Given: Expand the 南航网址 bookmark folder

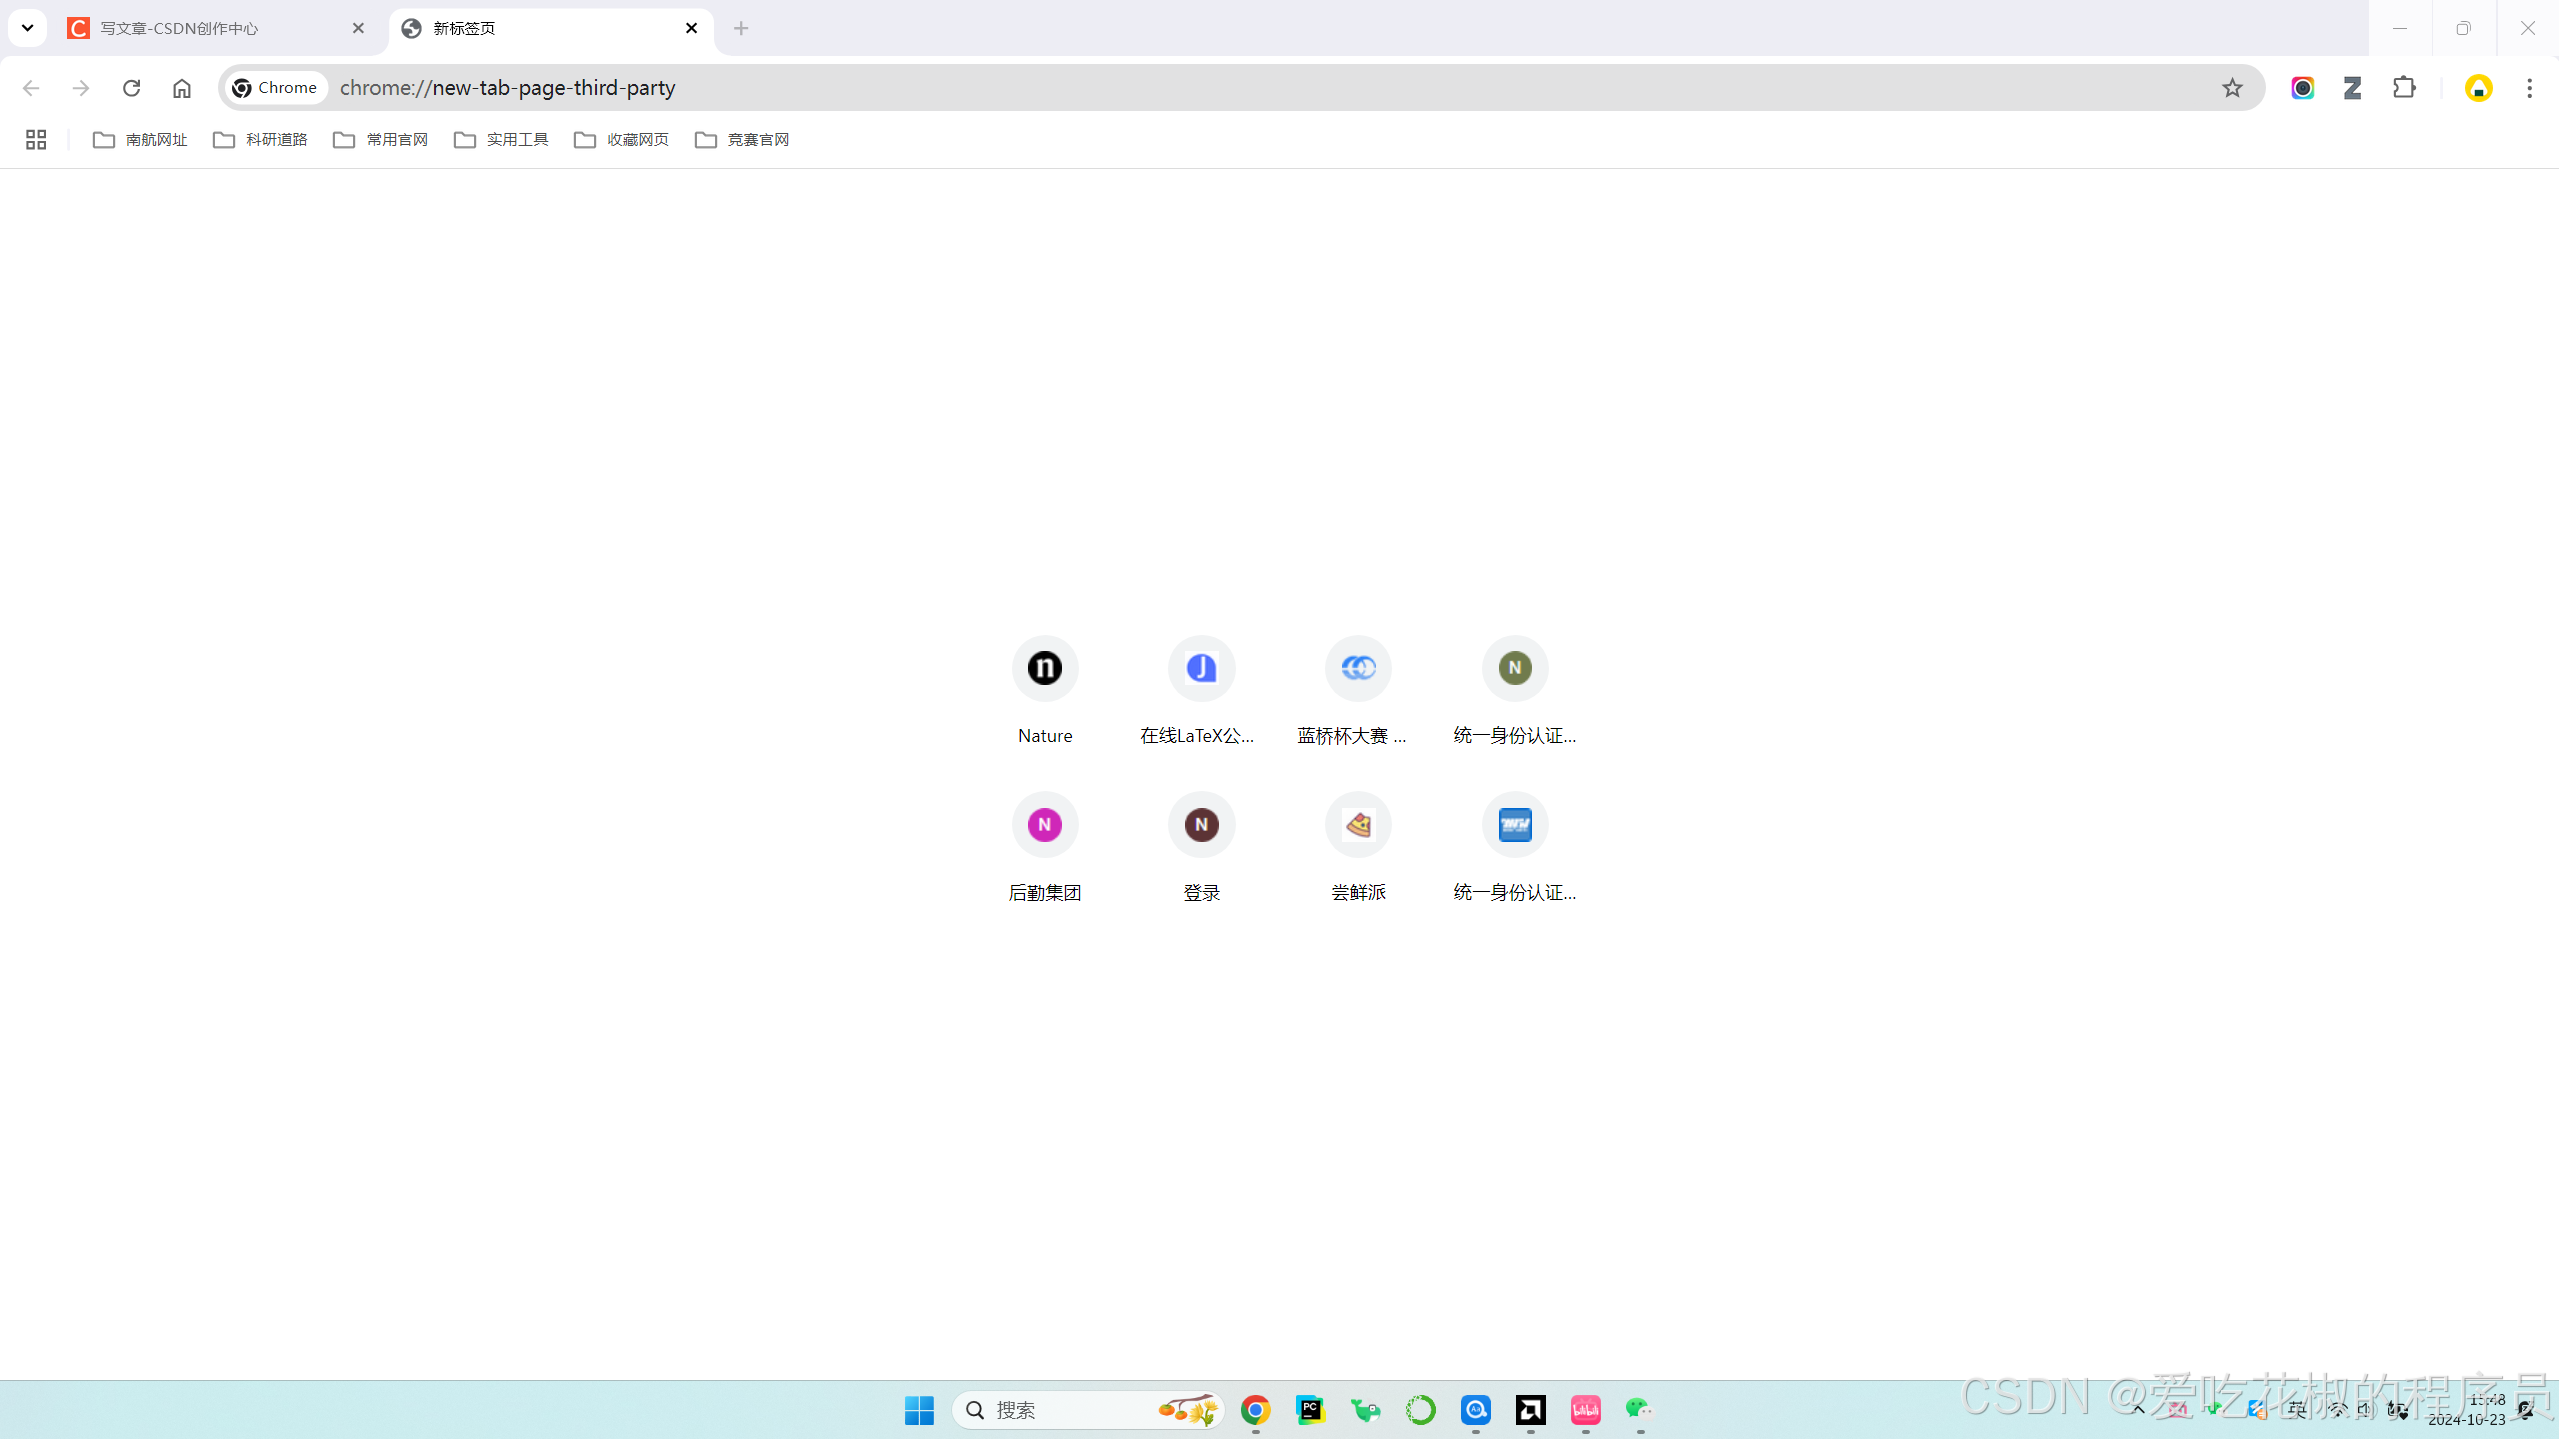Looking at the screenshot, I should 140,140.
